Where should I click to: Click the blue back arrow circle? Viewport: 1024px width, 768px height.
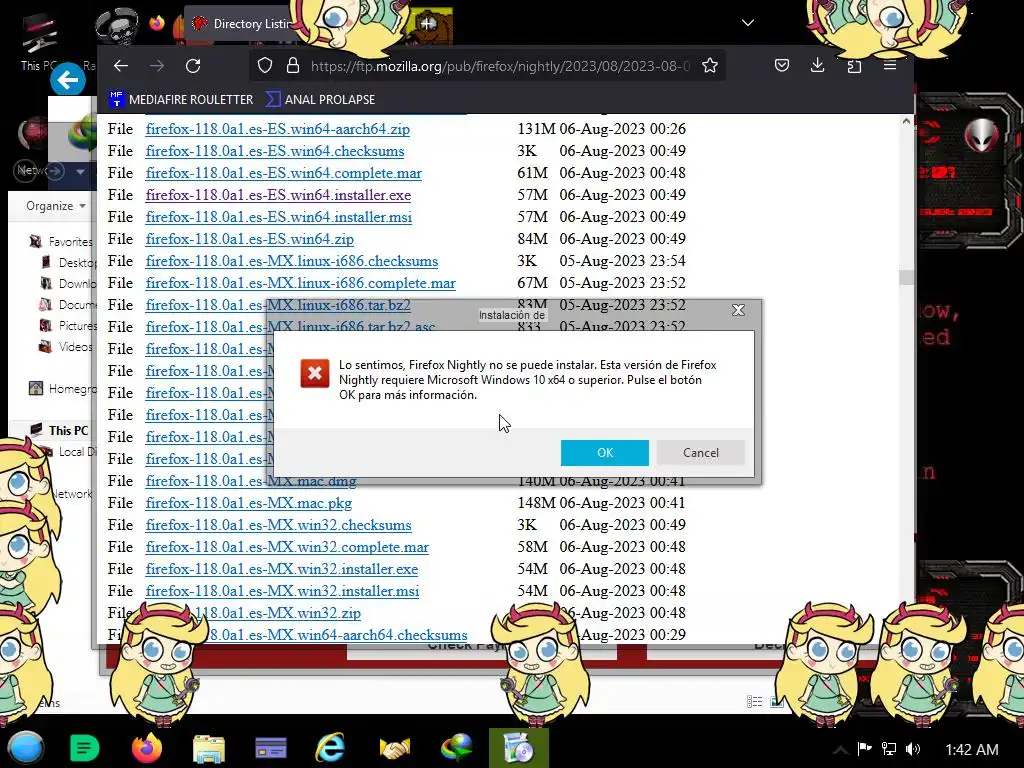(x=67, y=80)
